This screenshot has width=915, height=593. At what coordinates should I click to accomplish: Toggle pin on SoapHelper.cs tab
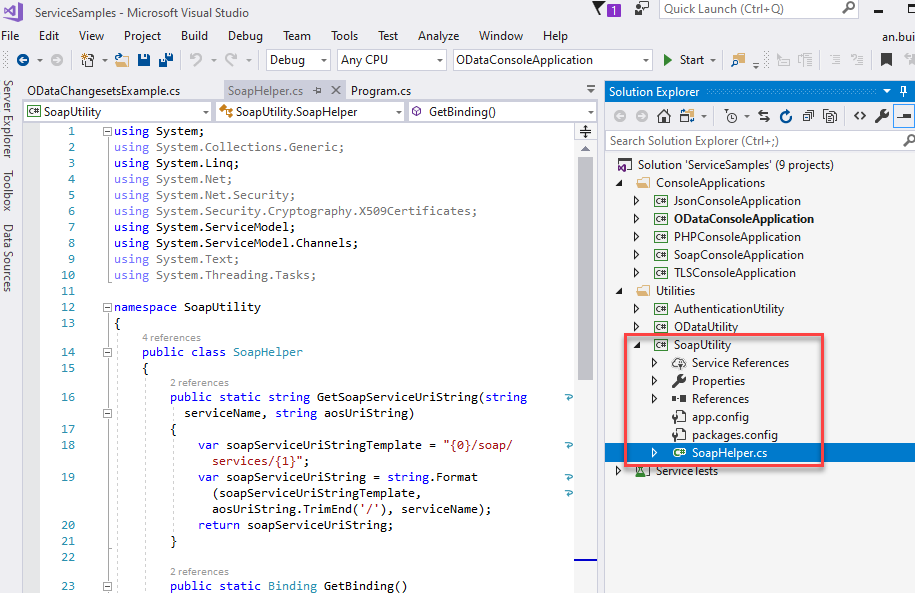tap(317, 90)
